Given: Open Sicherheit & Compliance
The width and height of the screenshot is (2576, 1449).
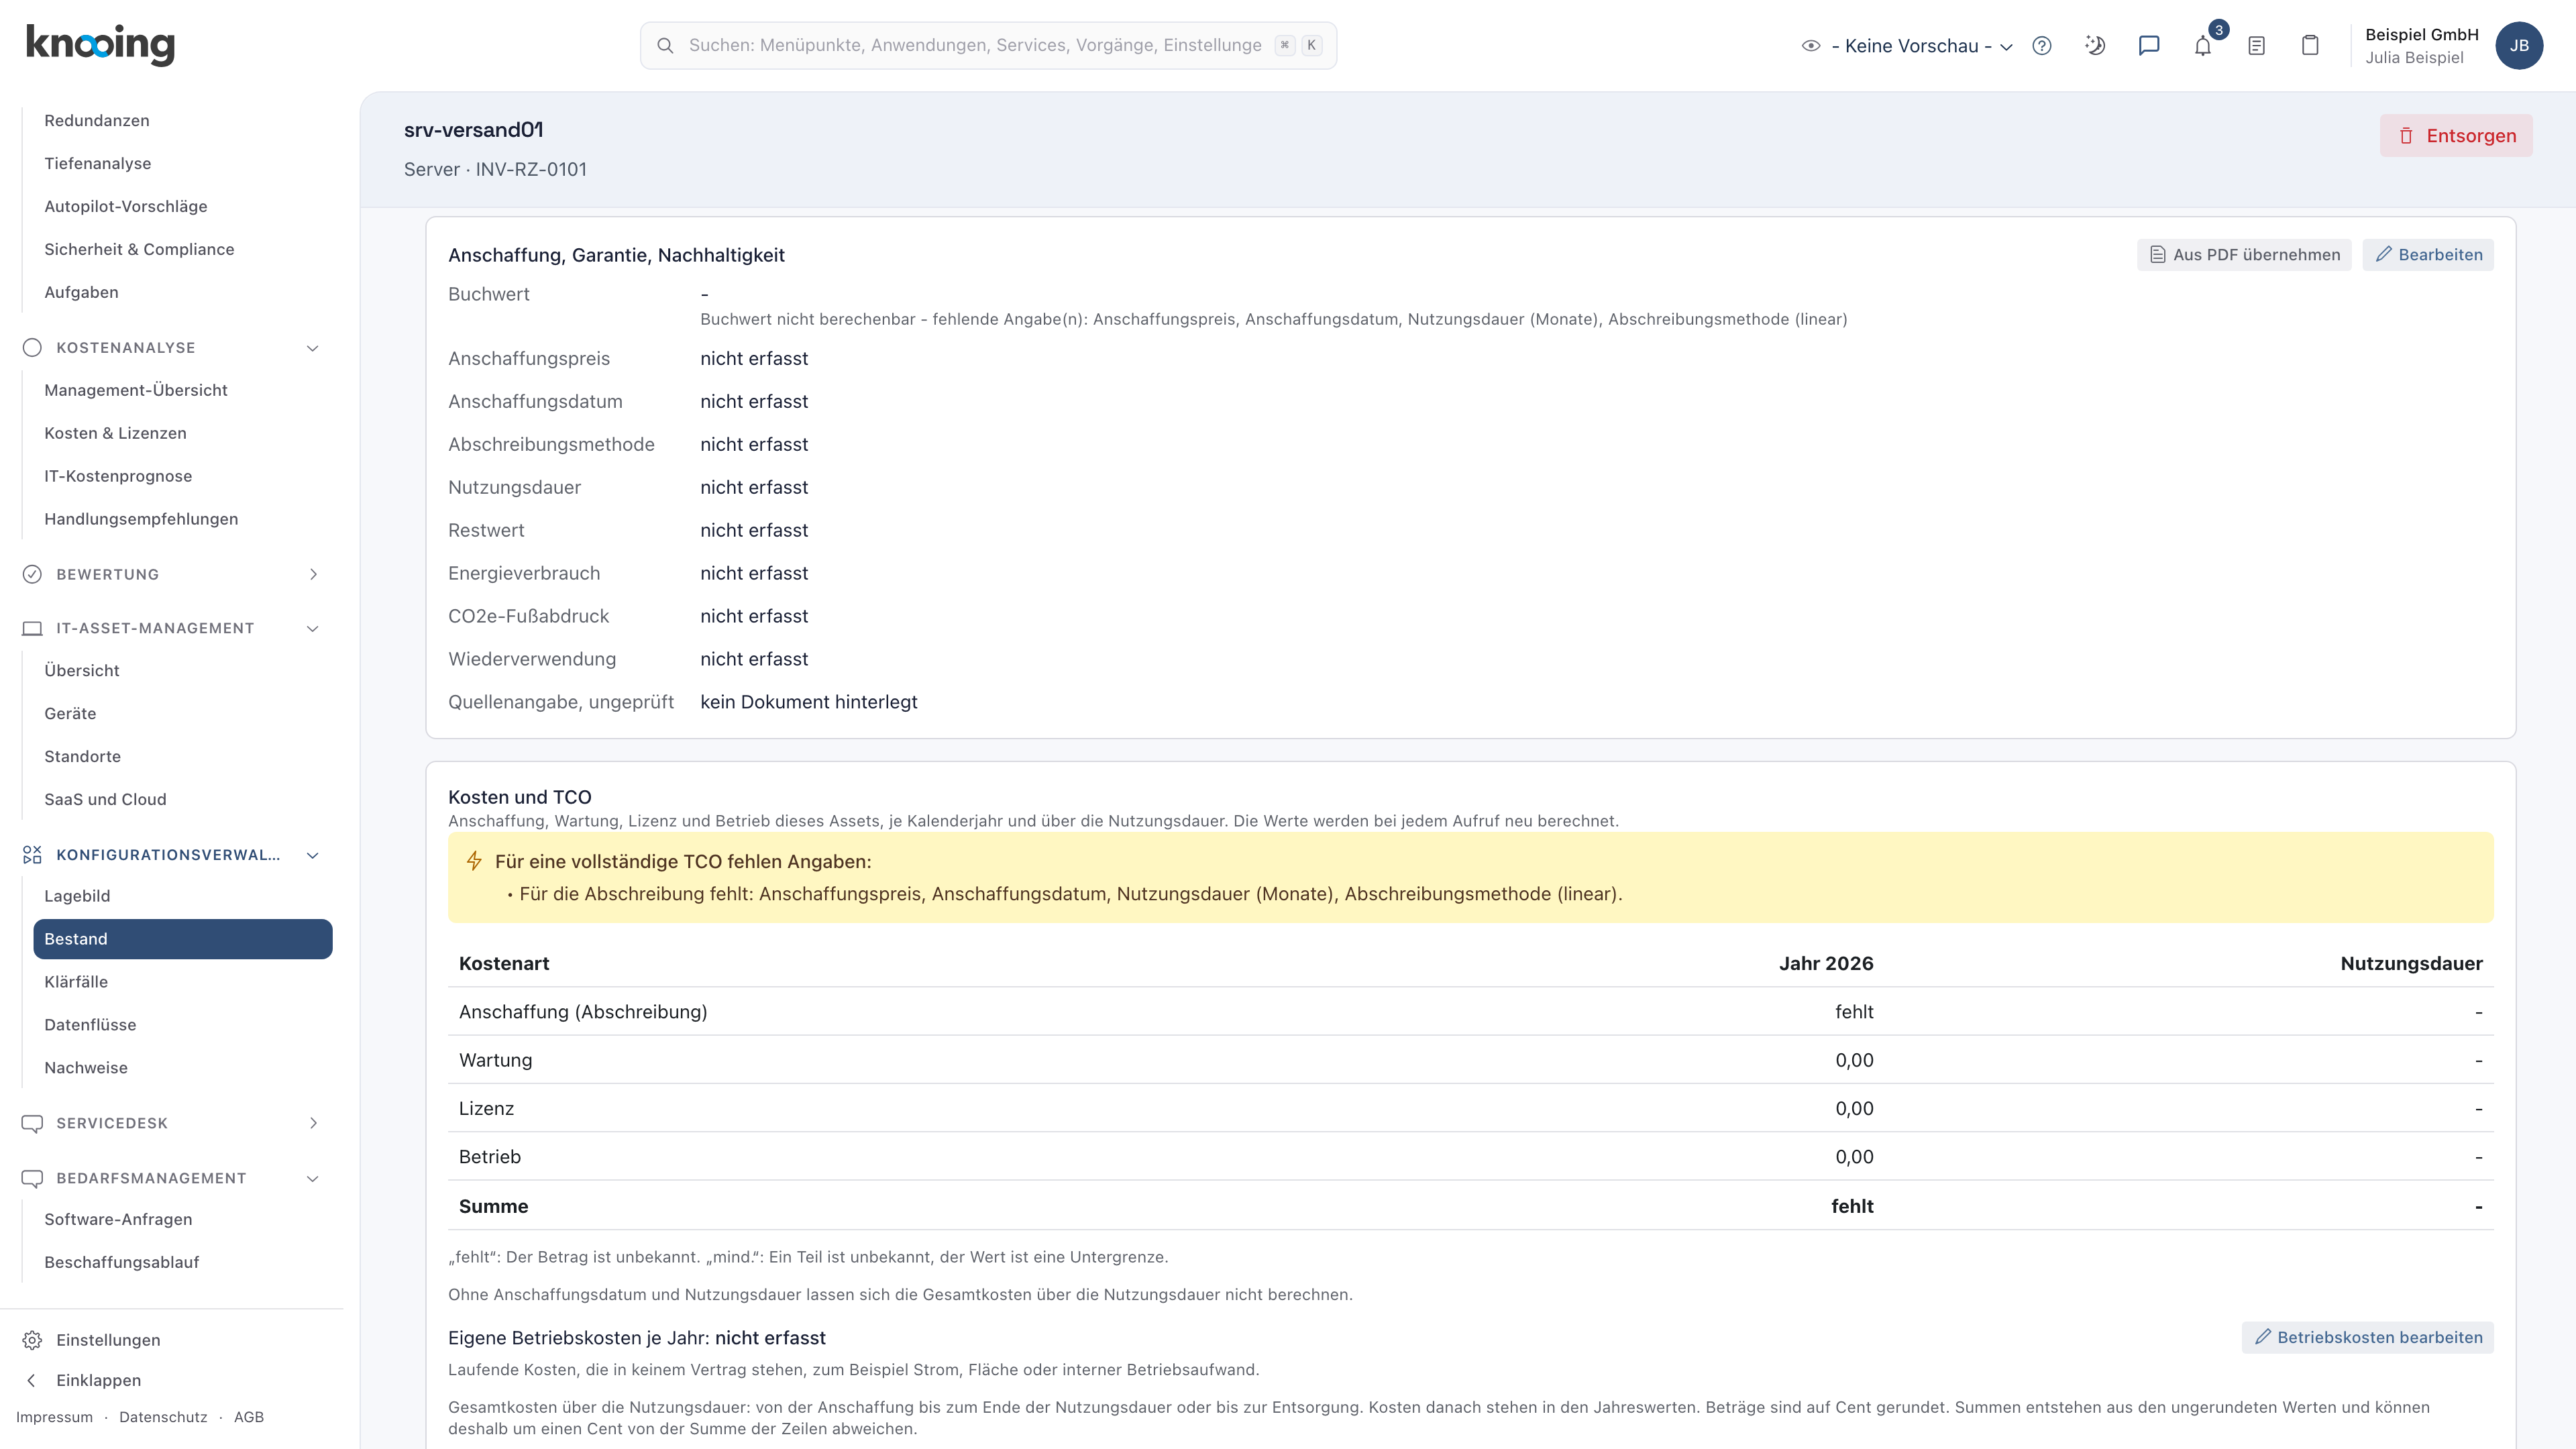Looking at the screenshot, I should tap(139, 249).
